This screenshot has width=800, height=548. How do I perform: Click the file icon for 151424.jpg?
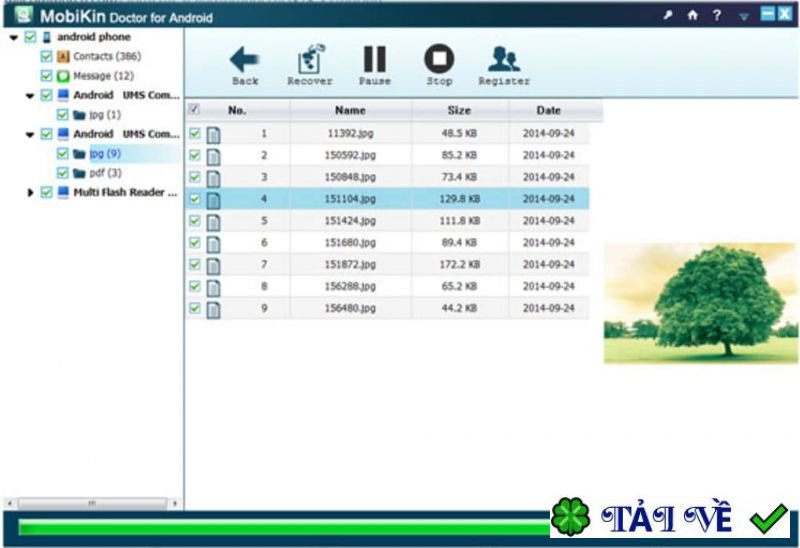pos(213,222)
